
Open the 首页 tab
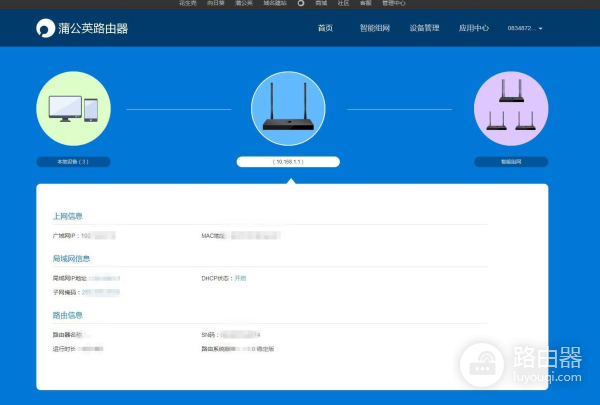pyautogui.click(x=325, y=28)
